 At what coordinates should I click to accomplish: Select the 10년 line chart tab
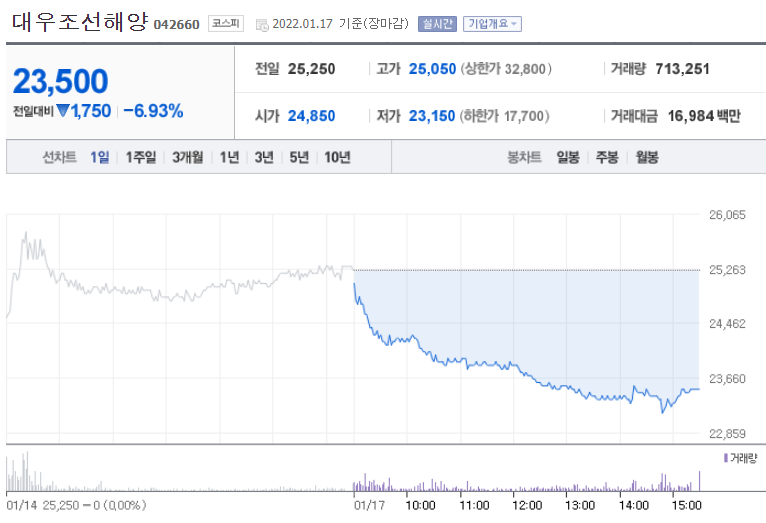coord(338,157)
